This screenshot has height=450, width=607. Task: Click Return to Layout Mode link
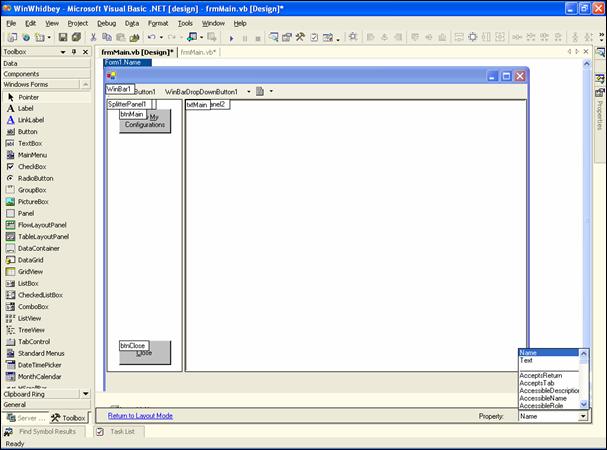[140, 416]
